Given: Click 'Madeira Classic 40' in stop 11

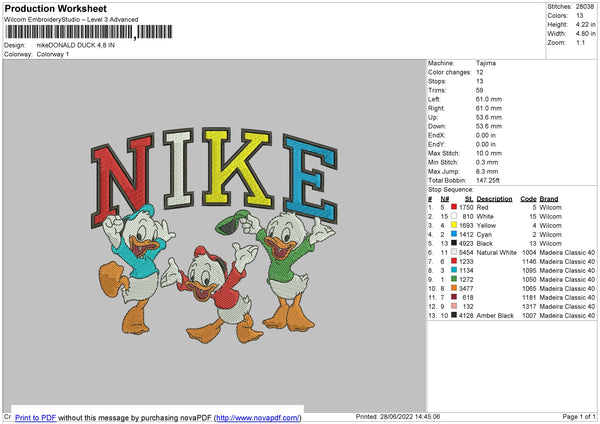Looking at the screenshot, I should tap(567, 297).
